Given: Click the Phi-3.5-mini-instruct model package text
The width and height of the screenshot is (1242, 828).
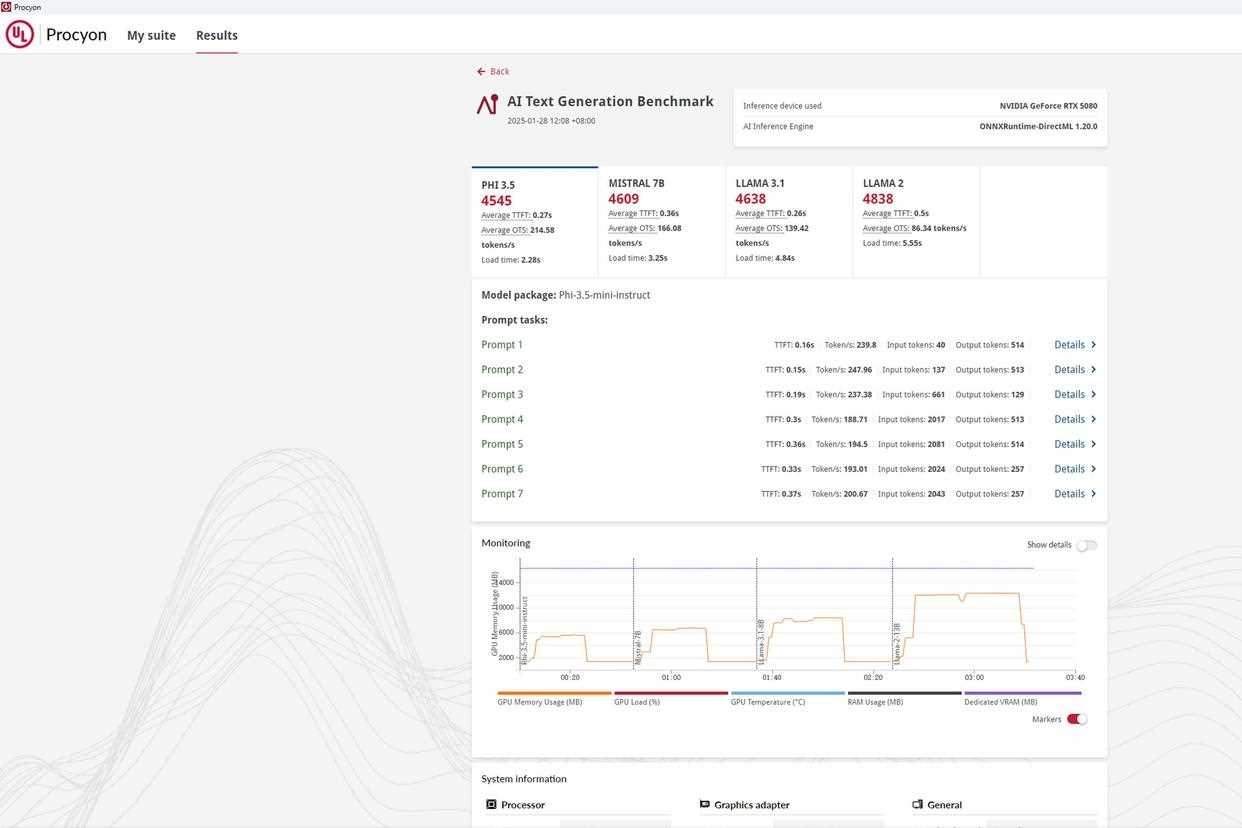Looking at the screenshot, I should [604, 295].
